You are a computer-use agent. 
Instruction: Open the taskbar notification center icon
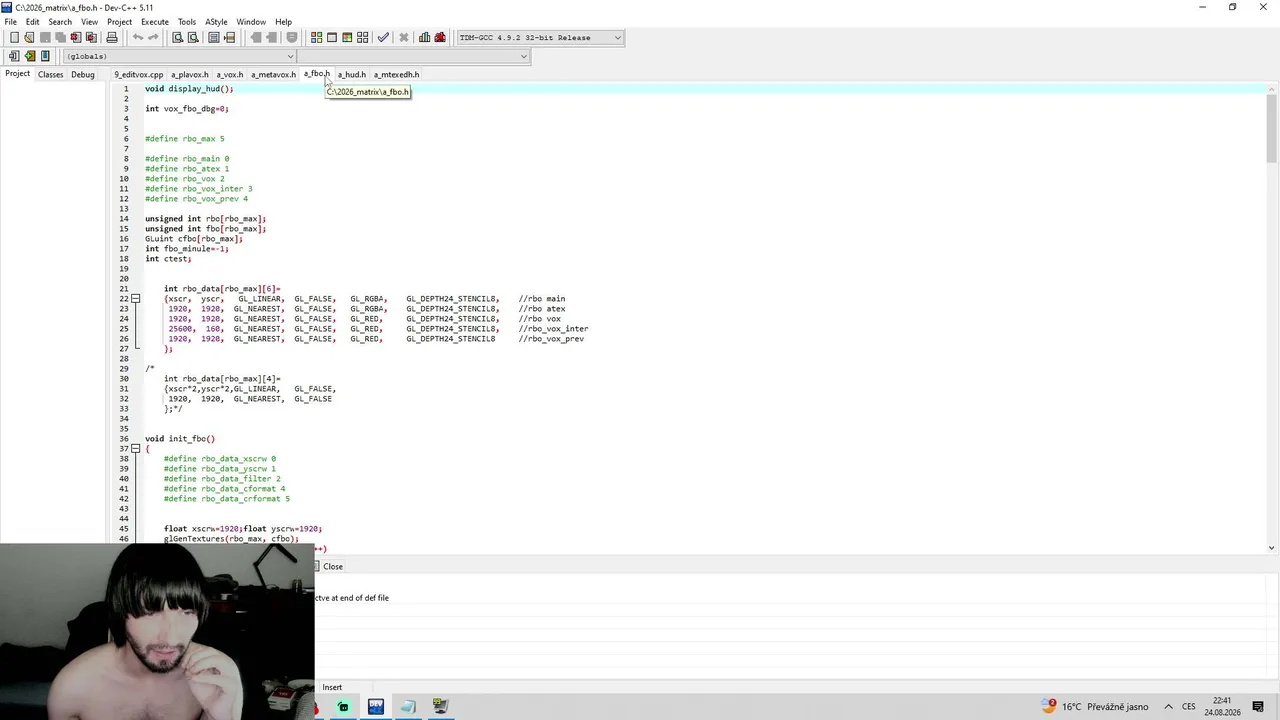[x=1257, y=706]
